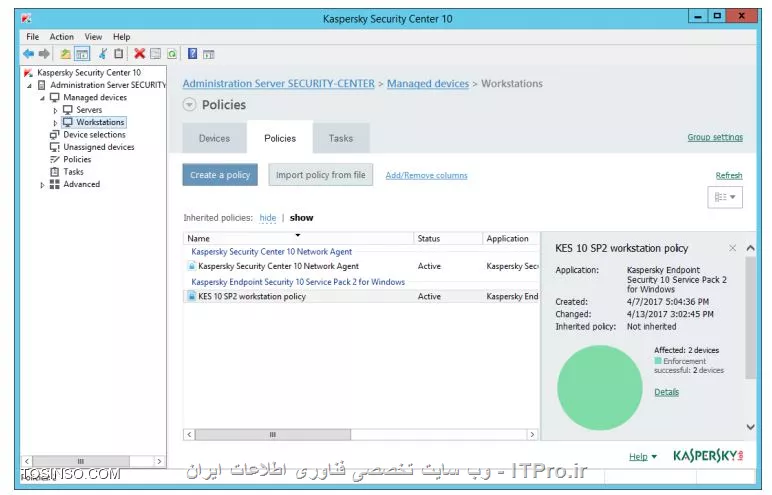The height and width of the screenshot is (495, 772).
Task: Click the up one level folder icon
Action: [65, 54]
